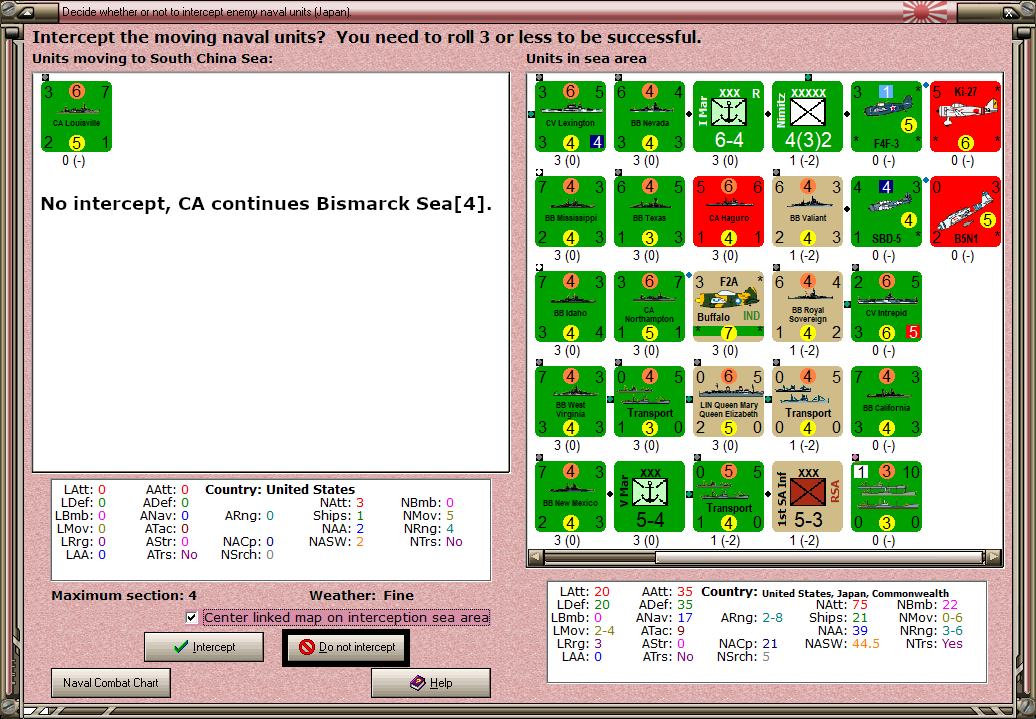Click the 'Units in sea area' heading
This screenshot has width=1036, height=719.
click(586, 59)
